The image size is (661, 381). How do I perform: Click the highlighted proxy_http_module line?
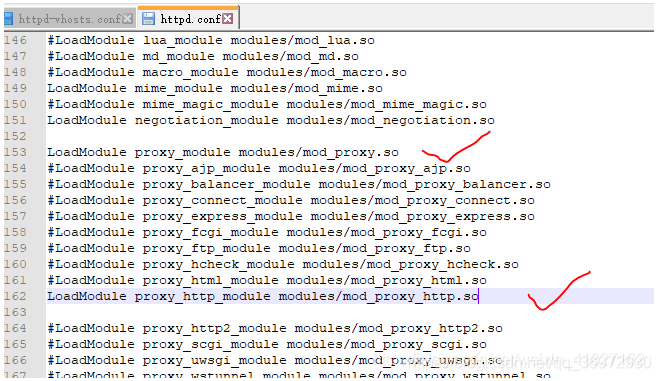(263, 297)
